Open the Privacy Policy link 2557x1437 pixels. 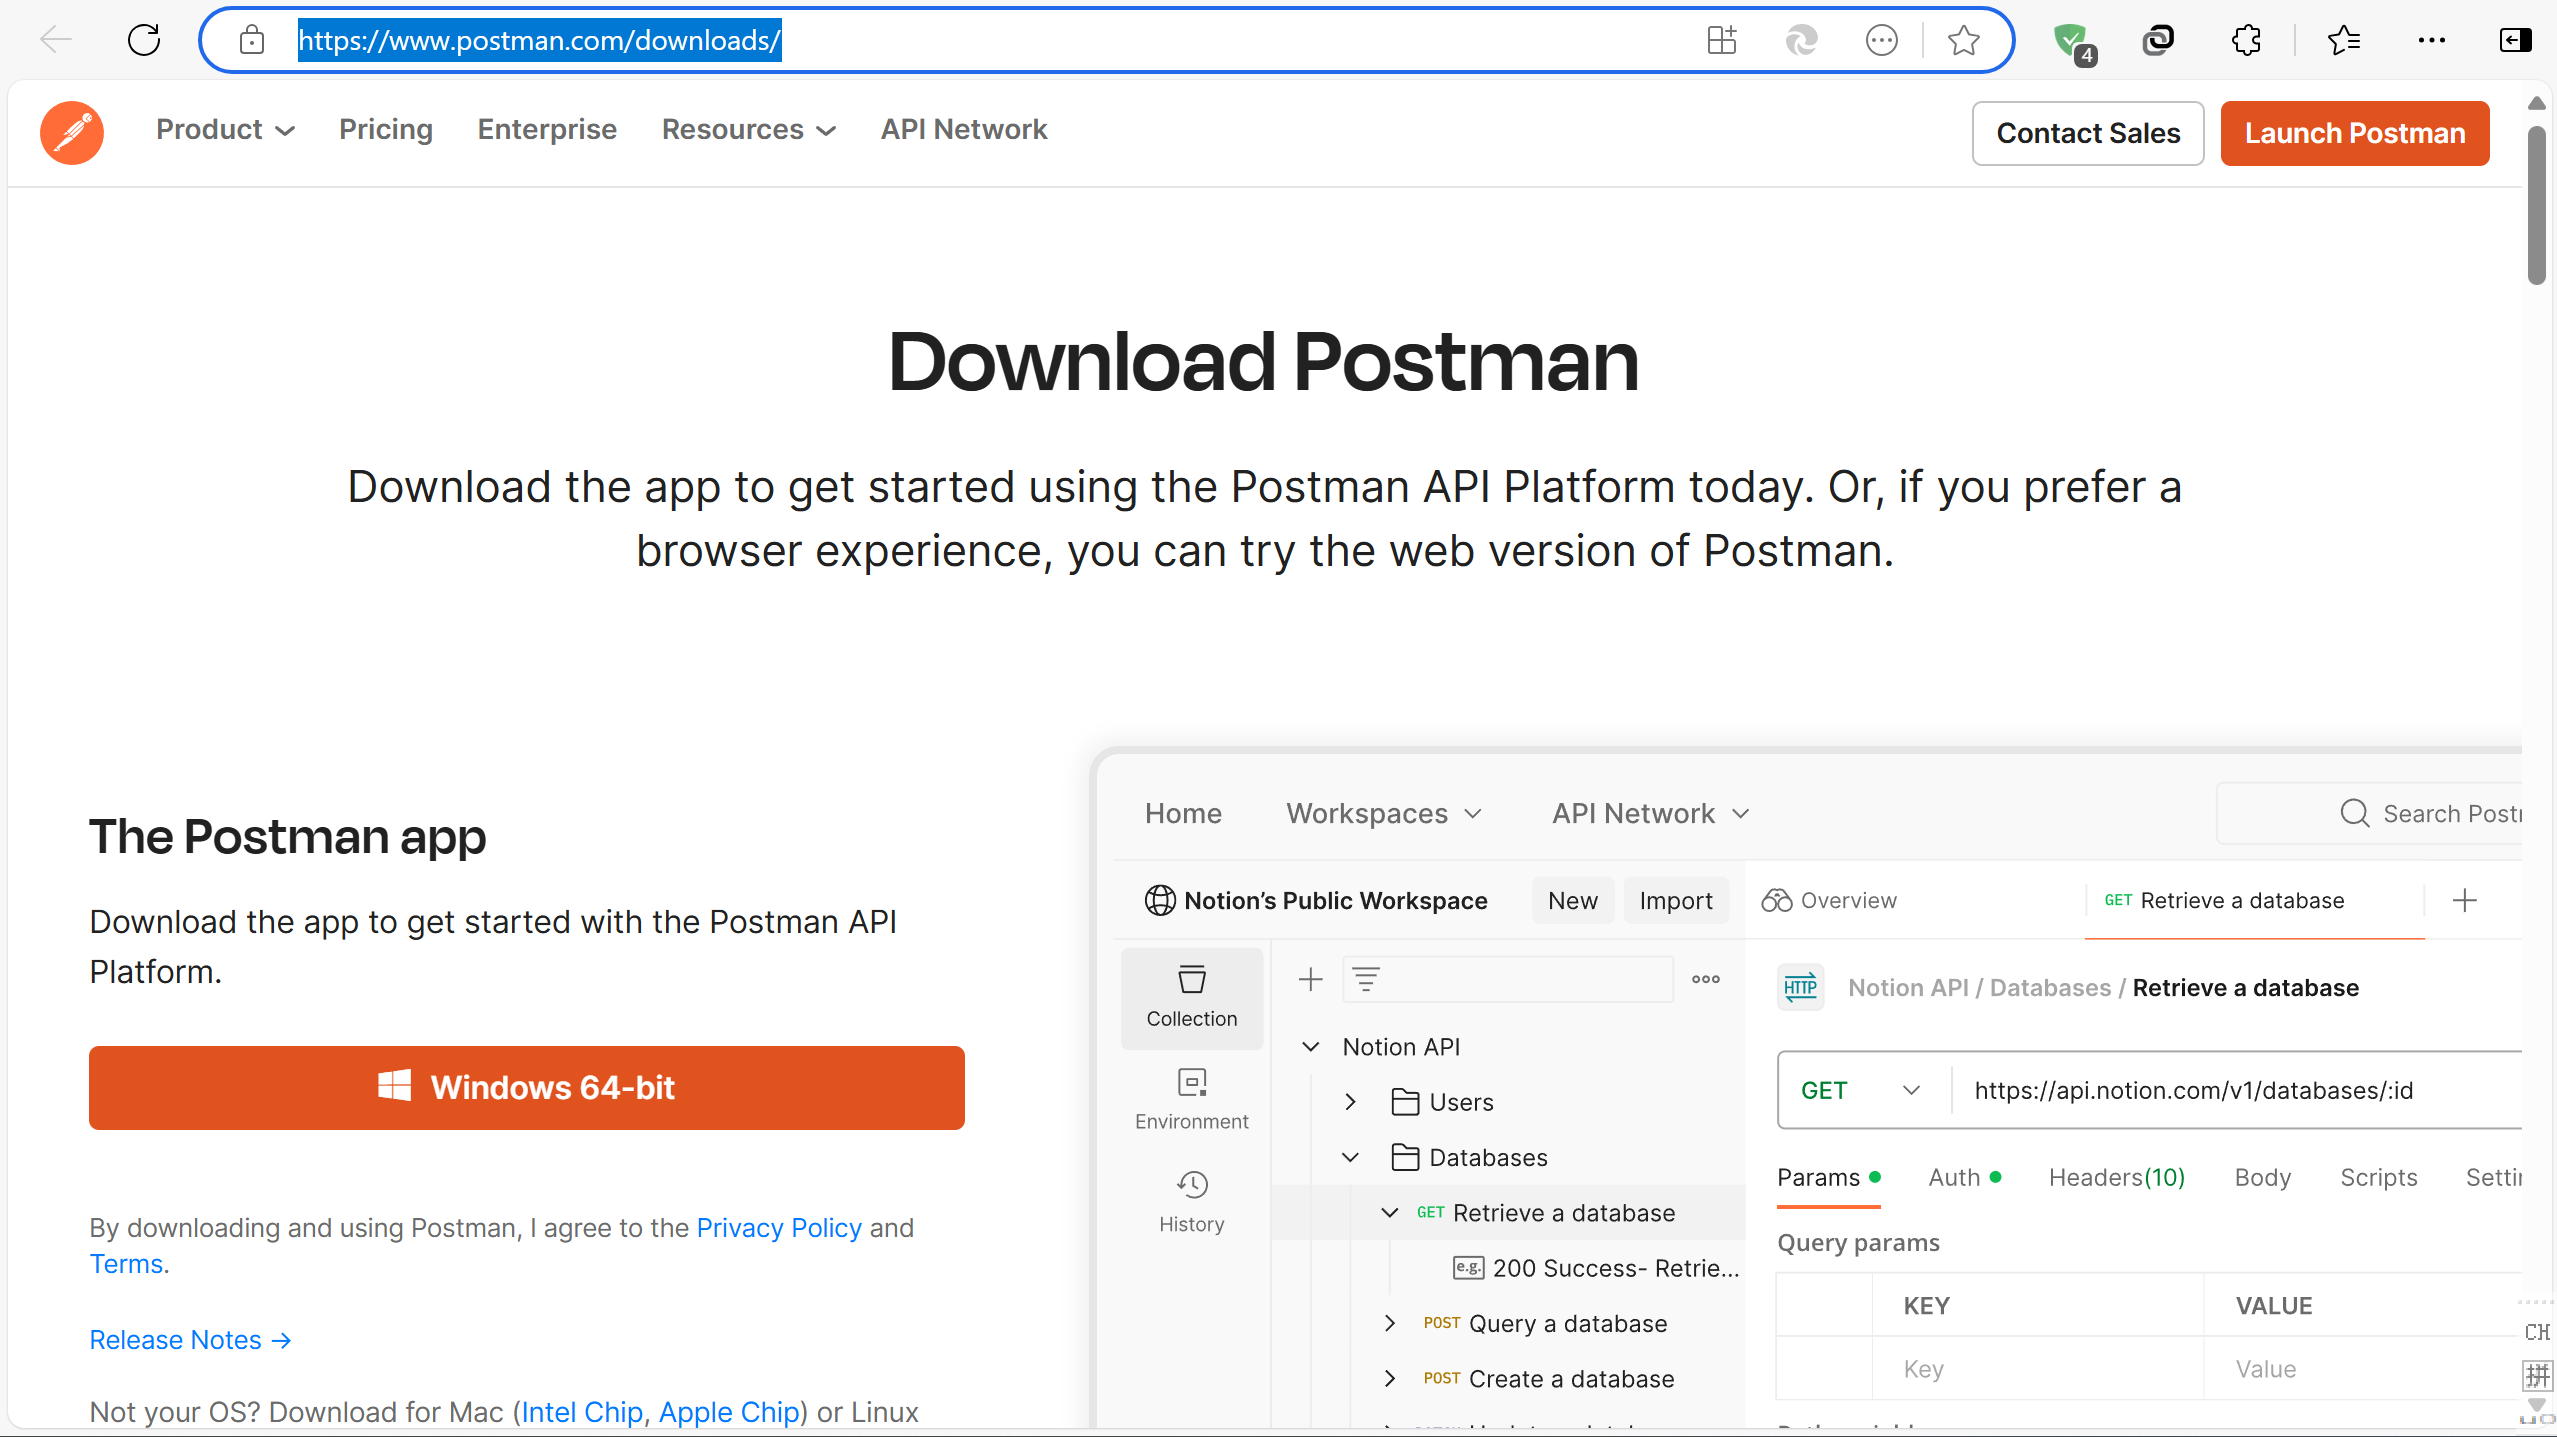779,1227
